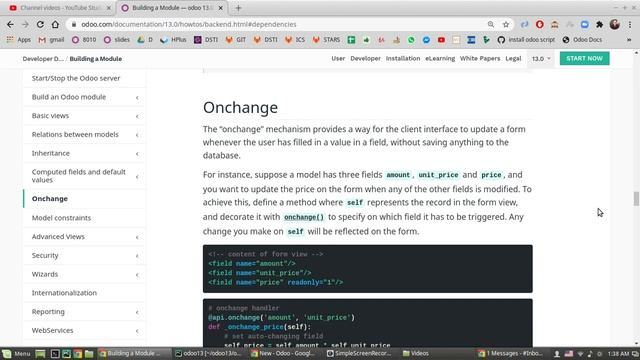Go to the browser home page
Viewport: 640px width, 360px height.
(55, 24)
